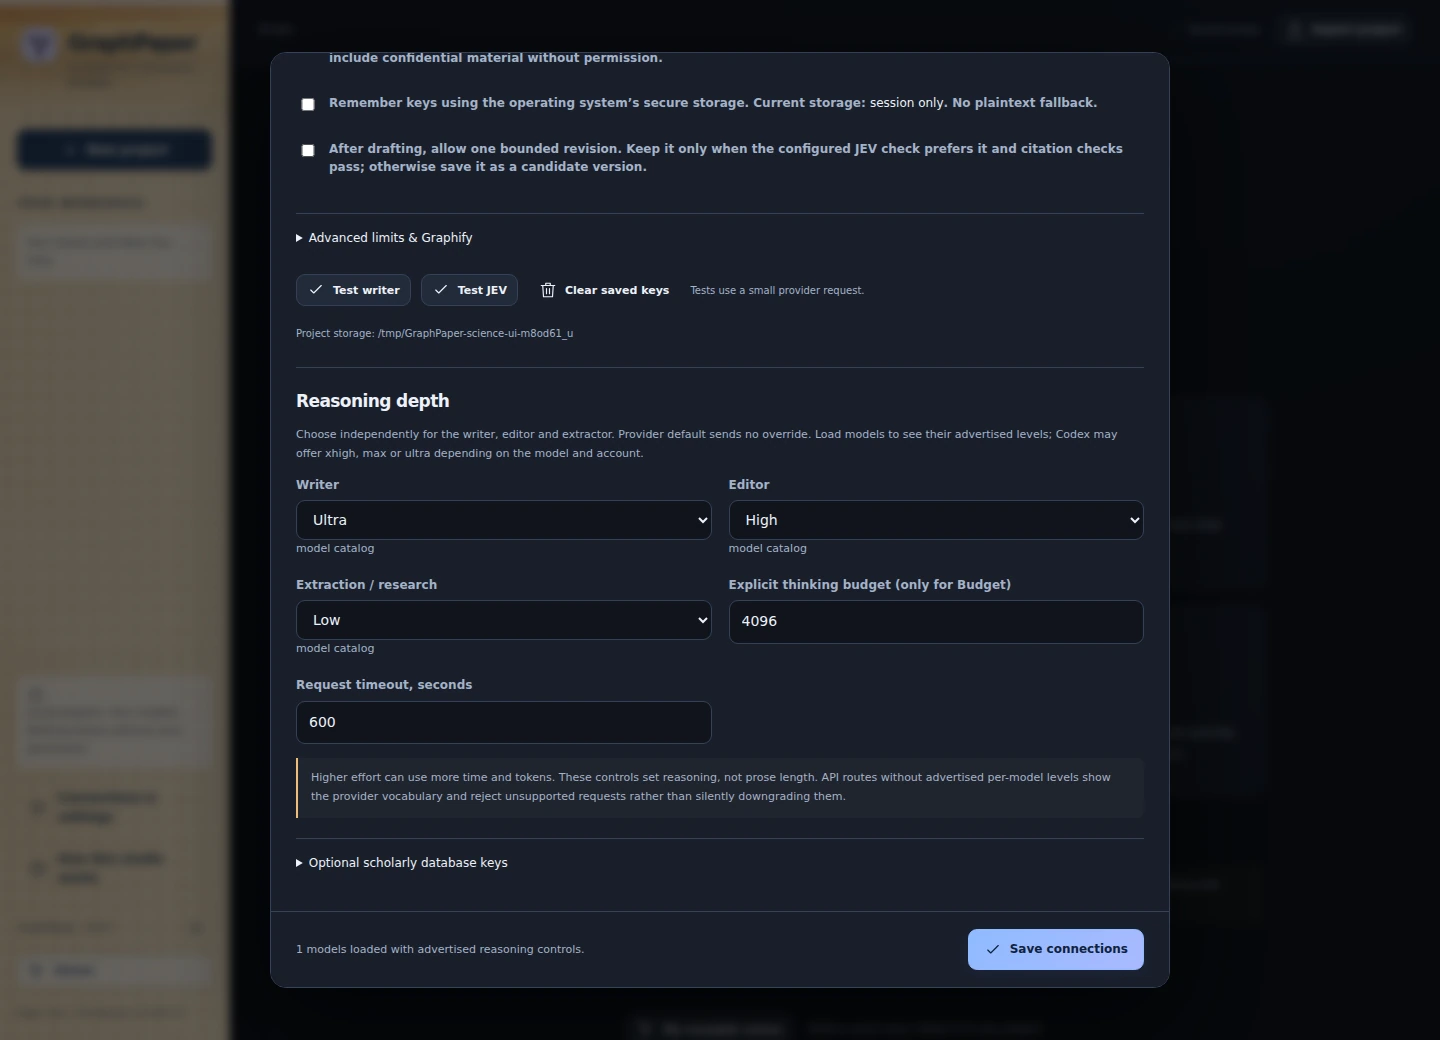Click the Test writer button
Image resolution: width=1440 pixels, height=1040 pixels.
pyautogui.click(x=354, y=290)
